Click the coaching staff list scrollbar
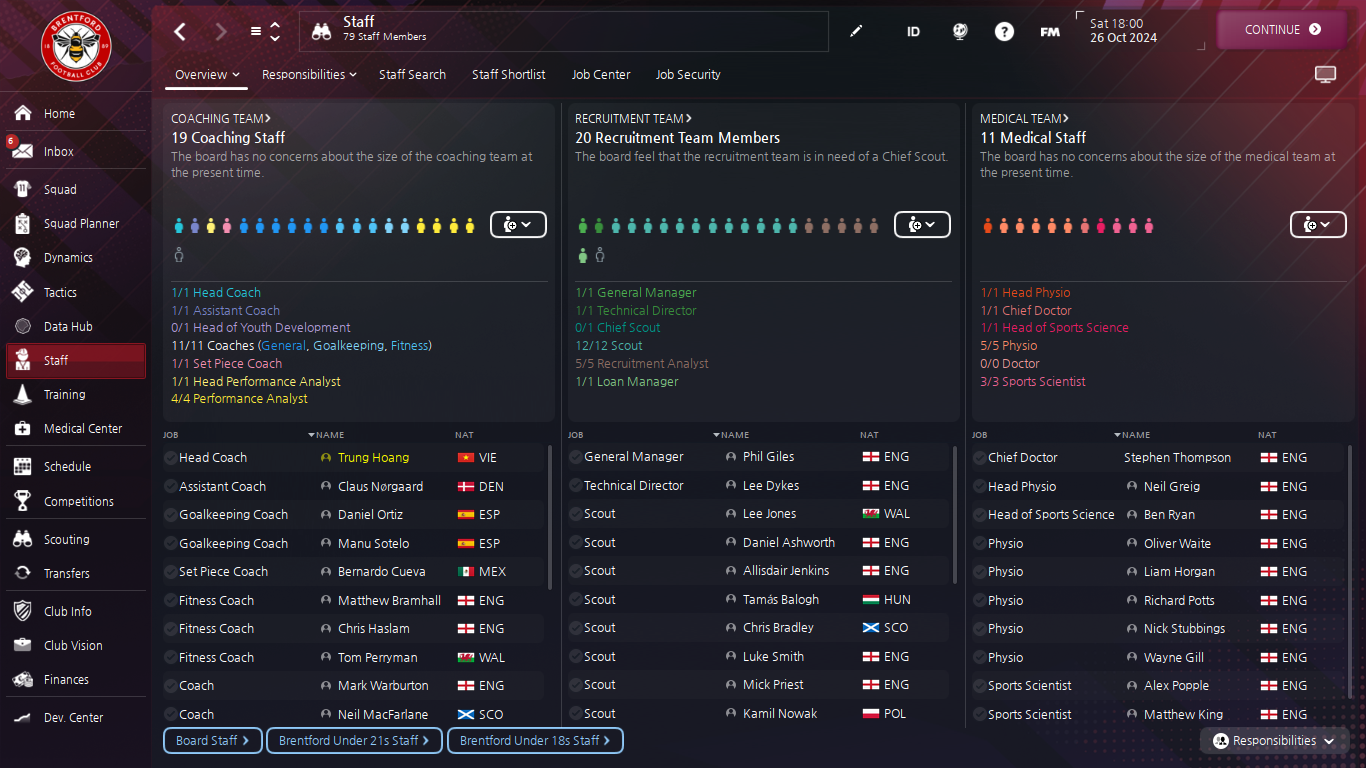 (x=550, y=517)
